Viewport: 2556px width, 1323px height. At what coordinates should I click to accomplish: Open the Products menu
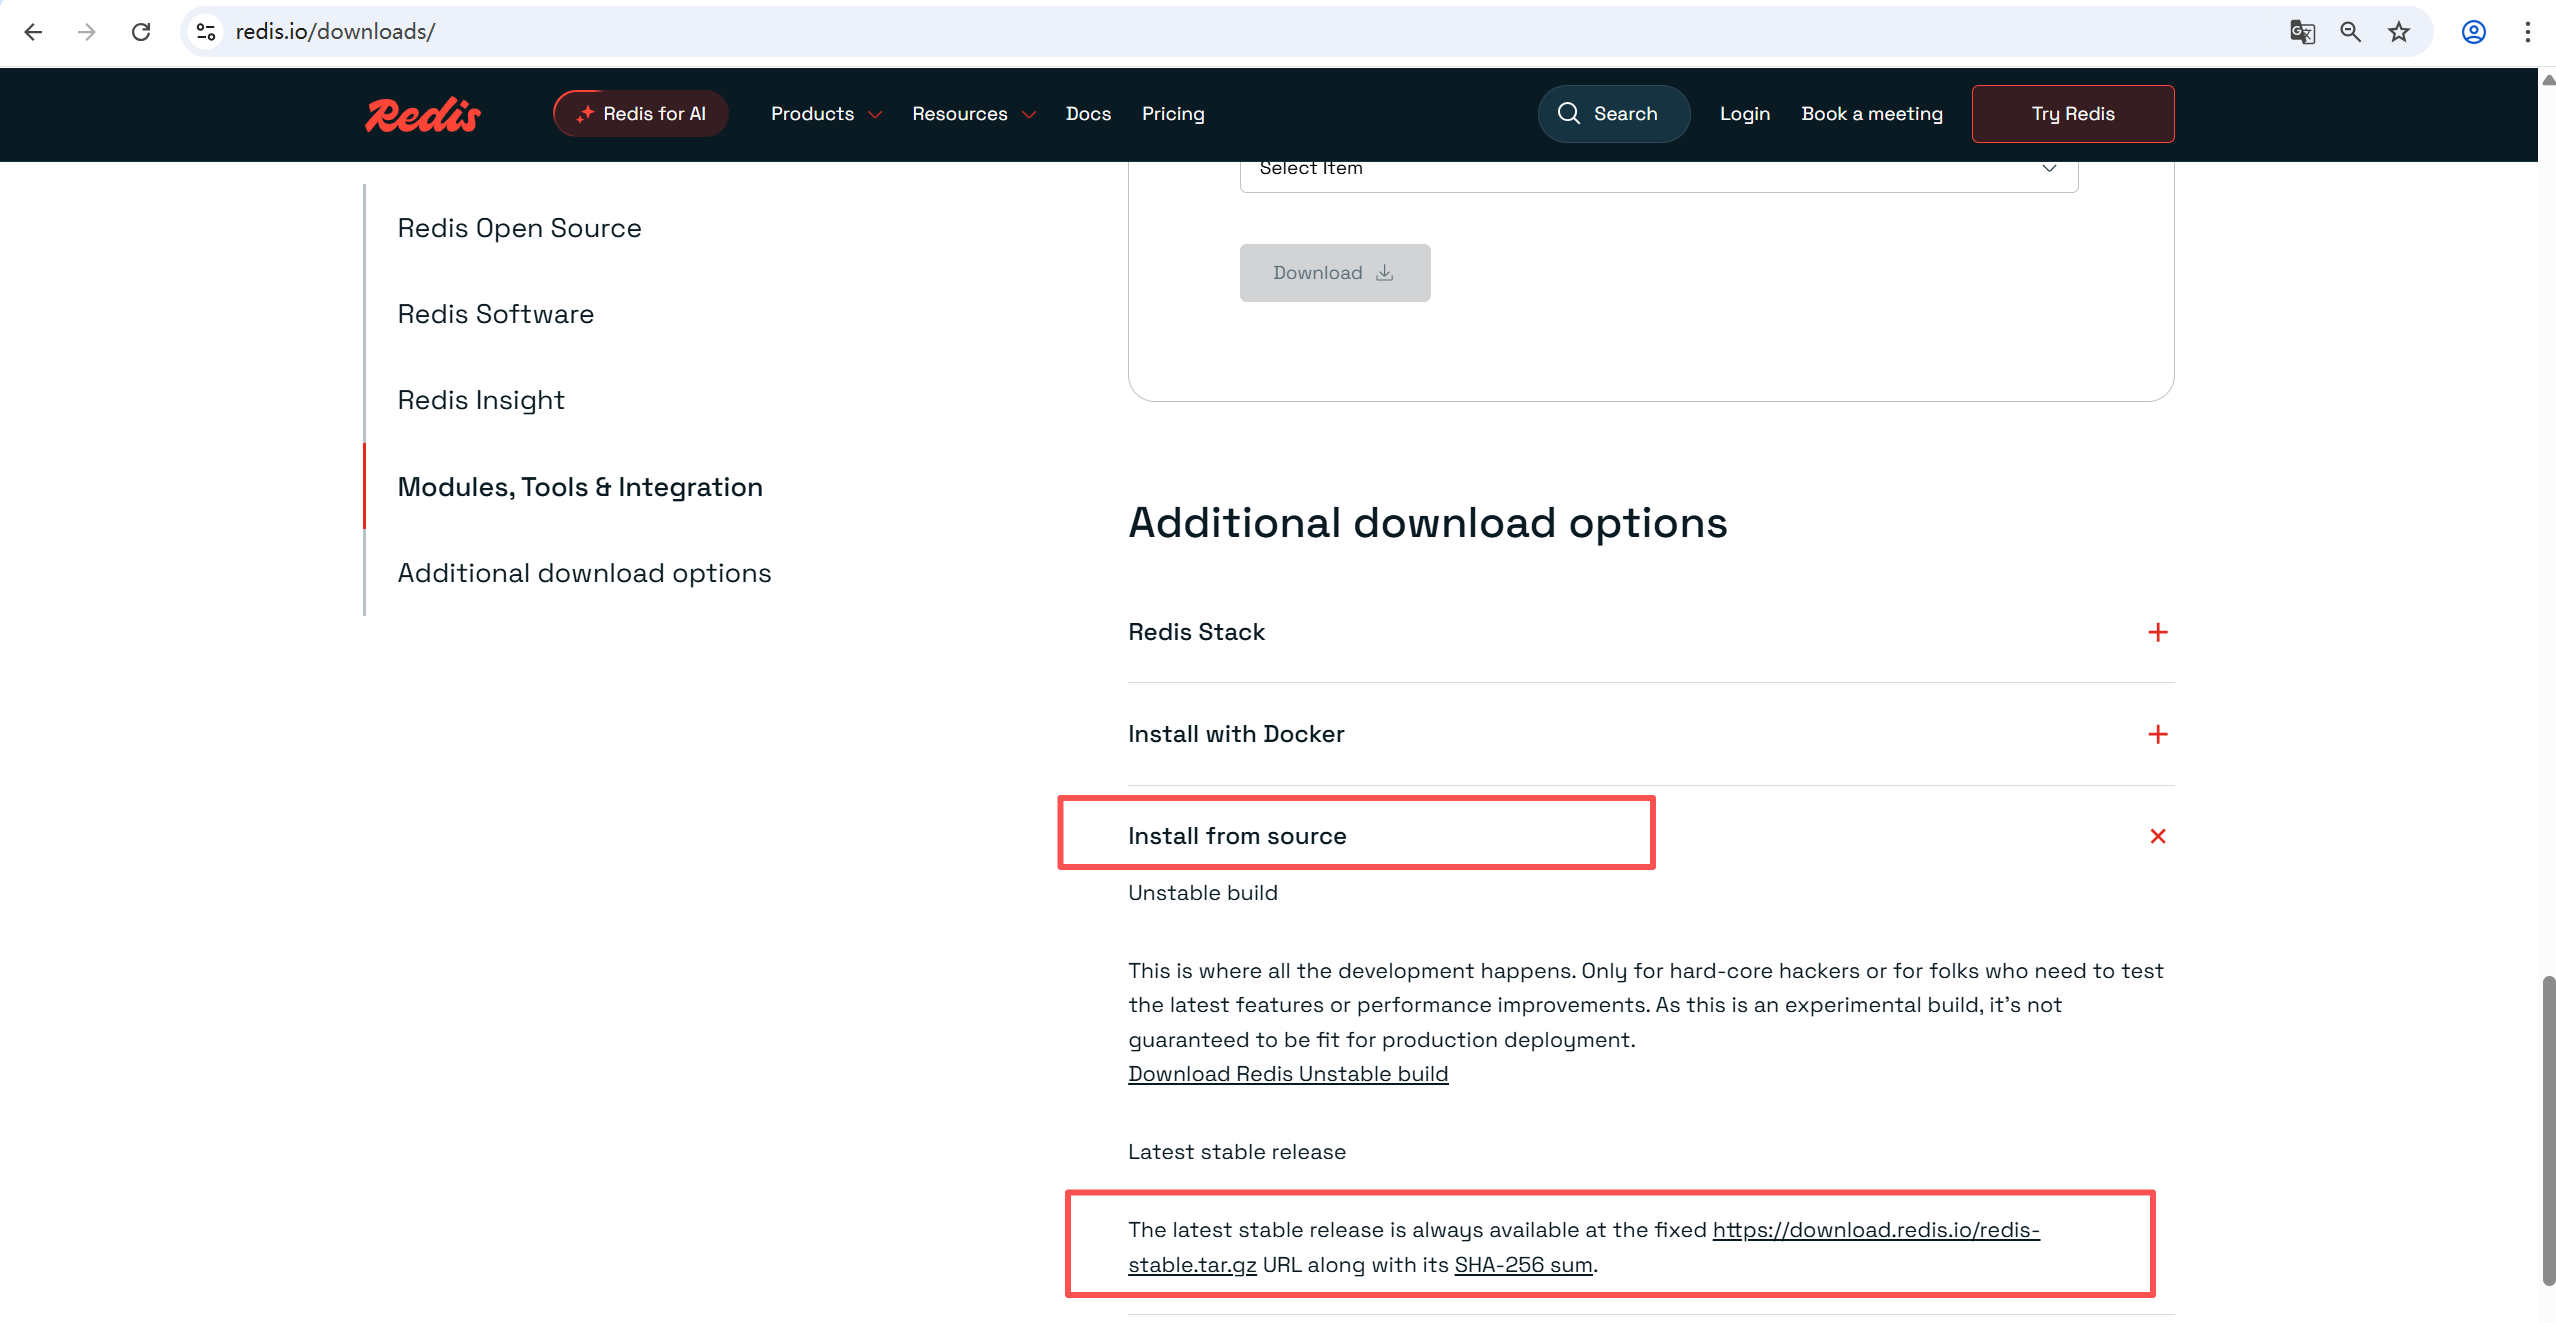pyautogui.click(x=825, y=114)
